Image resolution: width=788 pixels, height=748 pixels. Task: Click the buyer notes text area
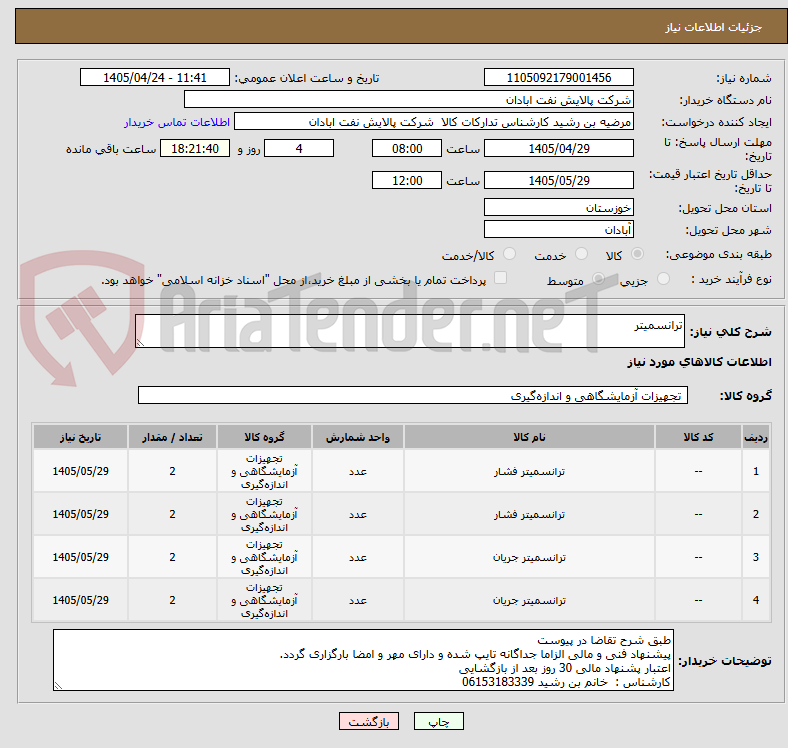[363, 660]
